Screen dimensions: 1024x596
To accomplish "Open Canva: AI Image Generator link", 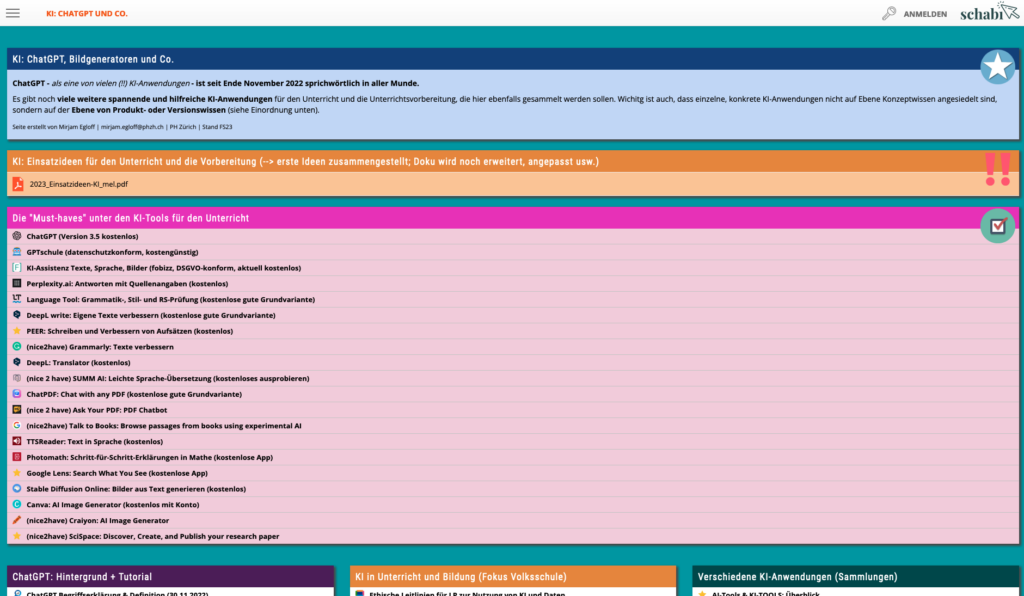I will click(x=113, y=505).
